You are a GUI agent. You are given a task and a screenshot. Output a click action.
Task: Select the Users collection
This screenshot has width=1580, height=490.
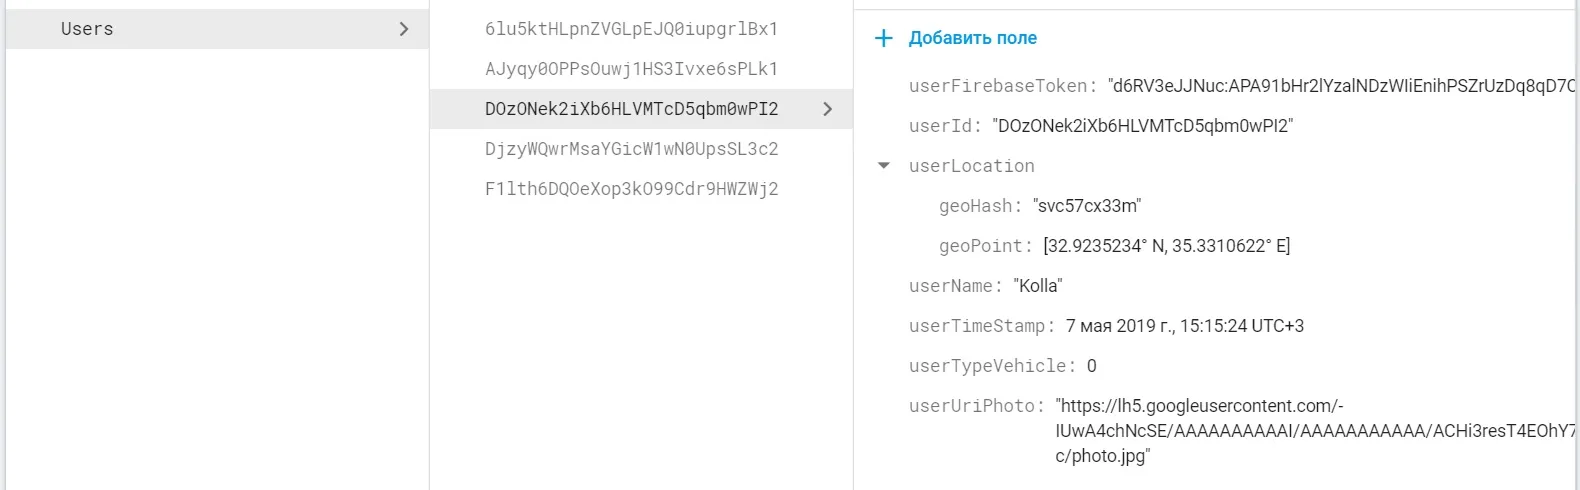(87, 29)
